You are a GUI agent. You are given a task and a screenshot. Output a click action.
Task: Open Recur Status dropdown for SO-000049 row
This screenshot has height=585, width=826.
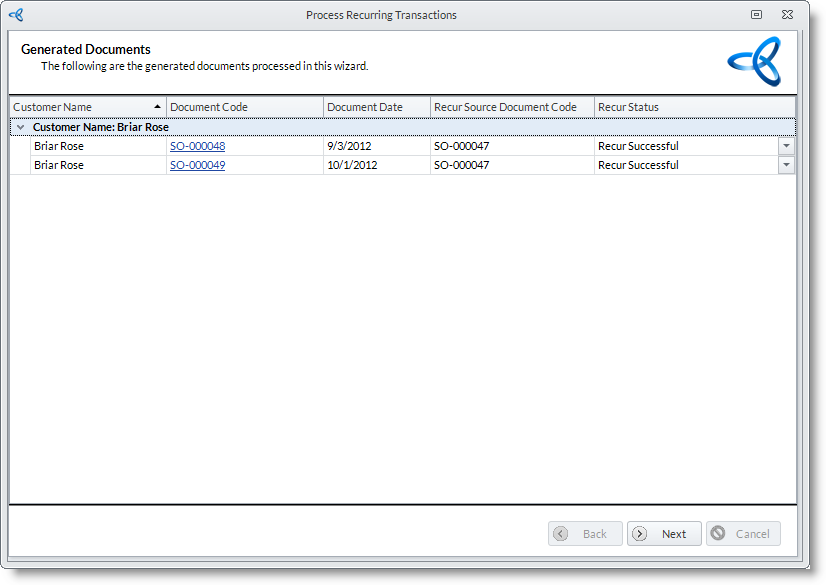coord(786,165)
